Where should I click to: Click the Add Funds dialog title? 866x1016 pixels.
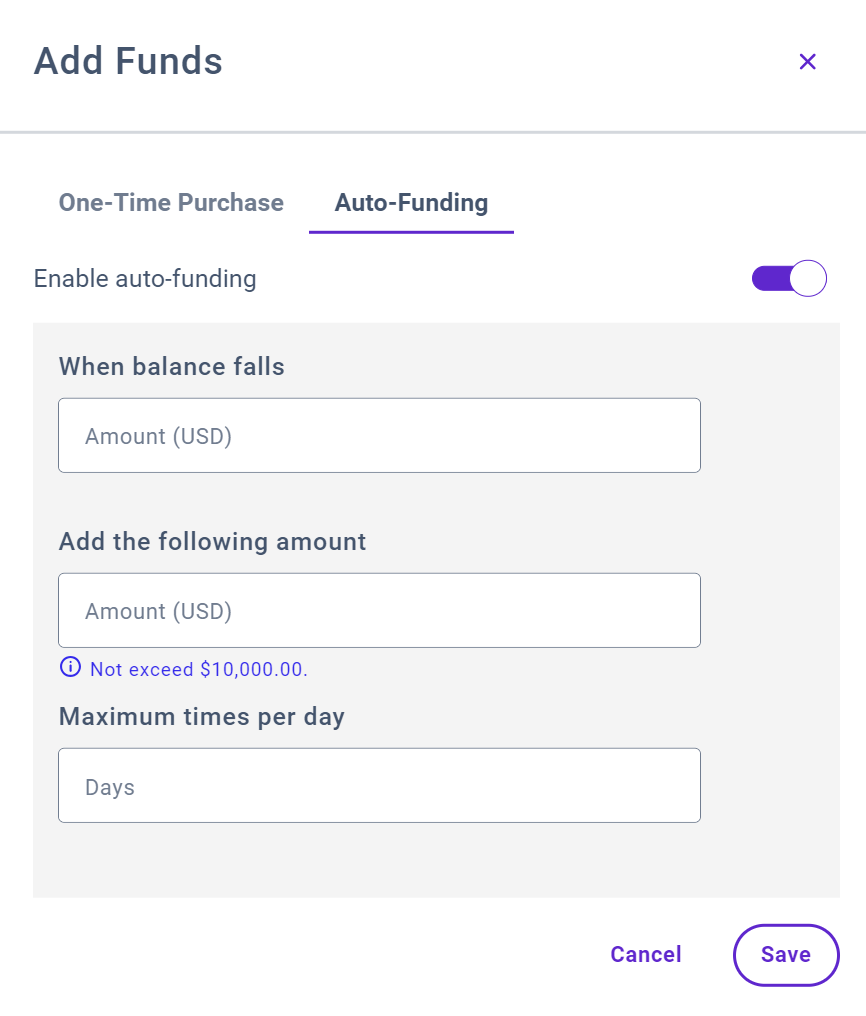pyautogui.click(x=128, y=62)
